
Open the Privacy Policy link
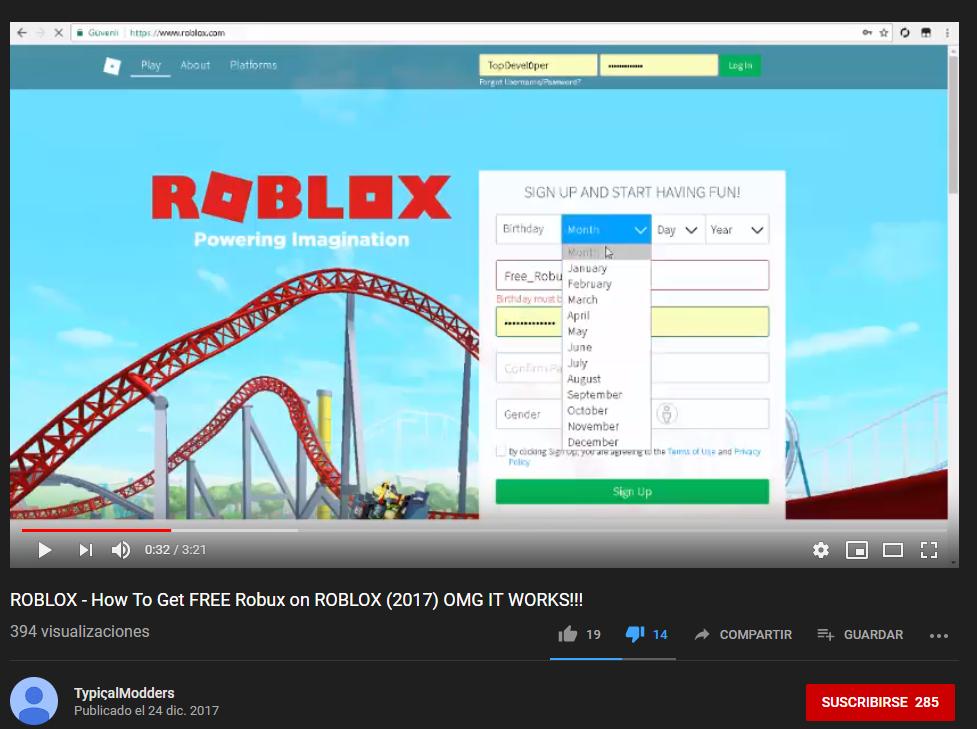tap(747, 452)
